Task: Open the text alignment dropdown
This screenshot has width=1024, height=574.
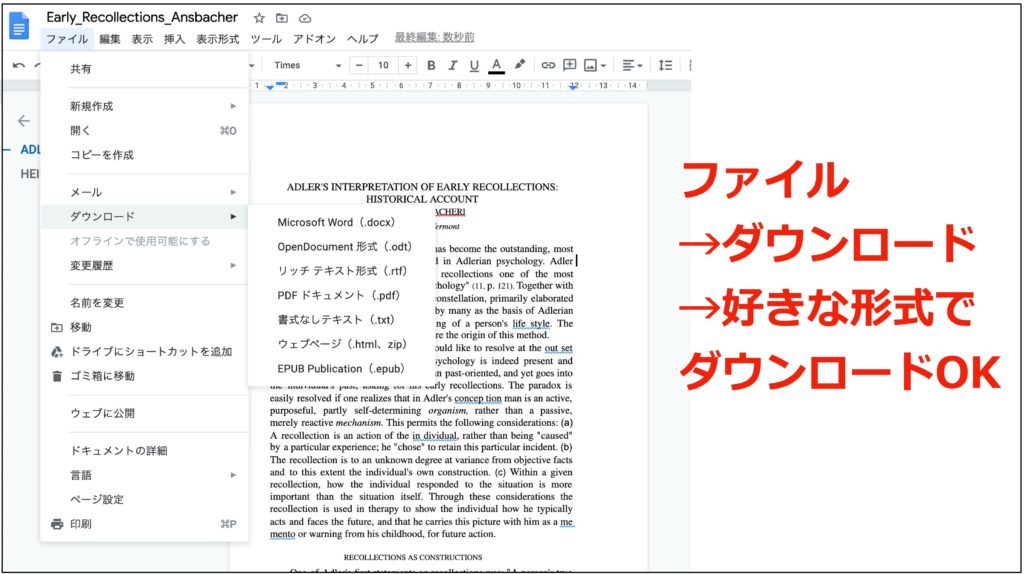Action: [632, 65]
